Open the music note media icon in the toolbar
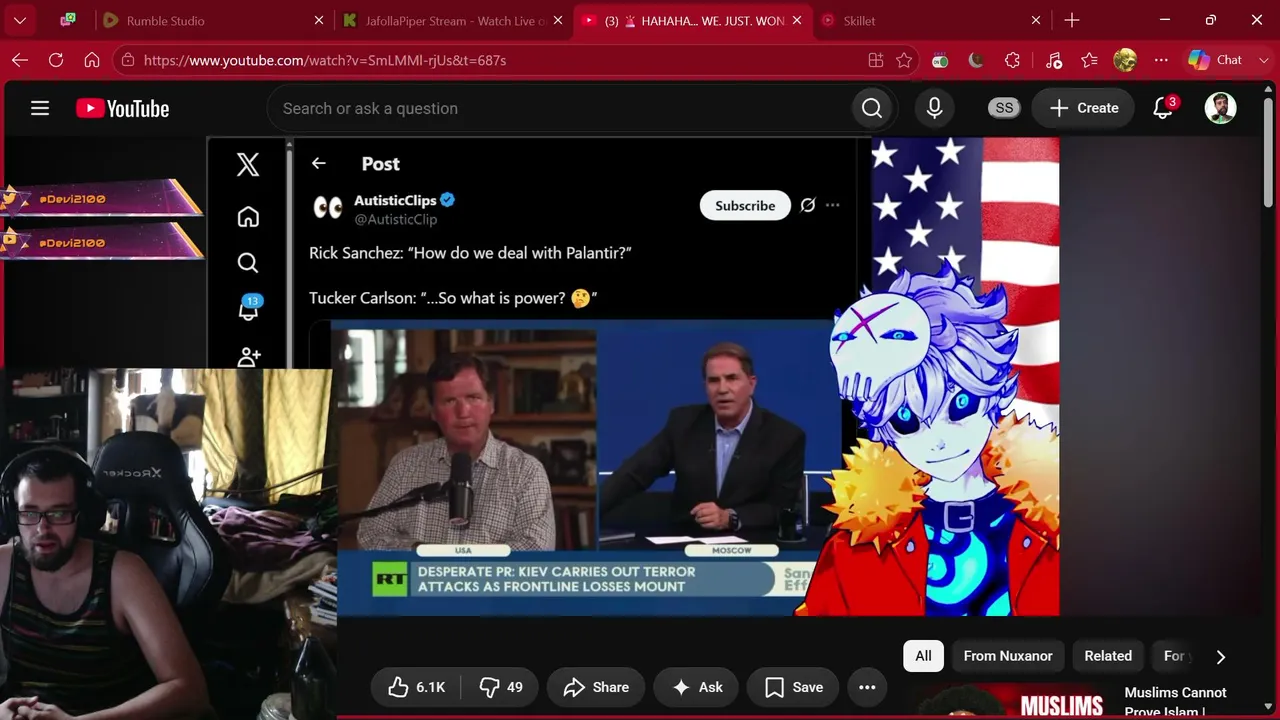Screen dimensions: 1280x720 tap(1054, 60)
